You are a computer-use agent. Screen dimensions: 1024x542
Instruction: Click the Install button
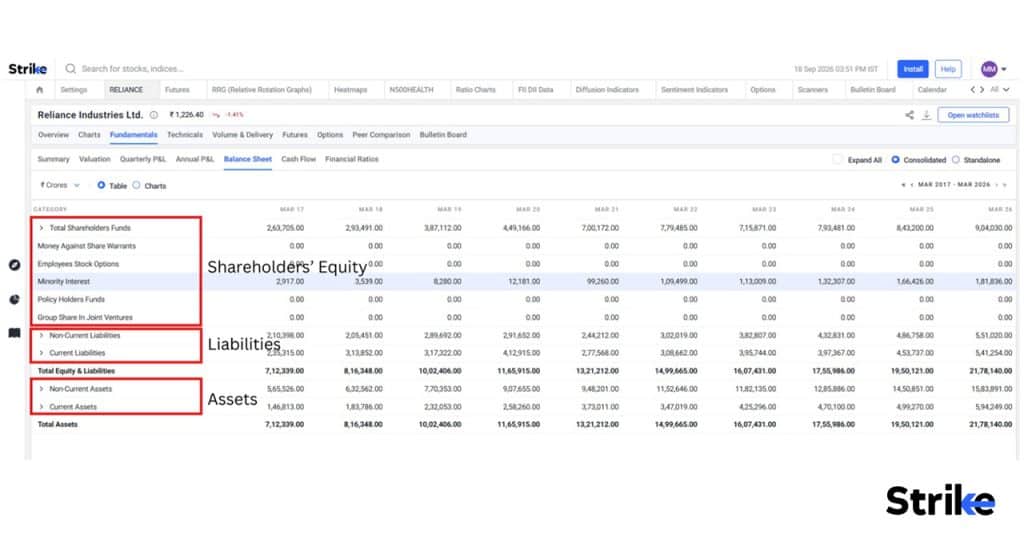click(x=912, y=69)
